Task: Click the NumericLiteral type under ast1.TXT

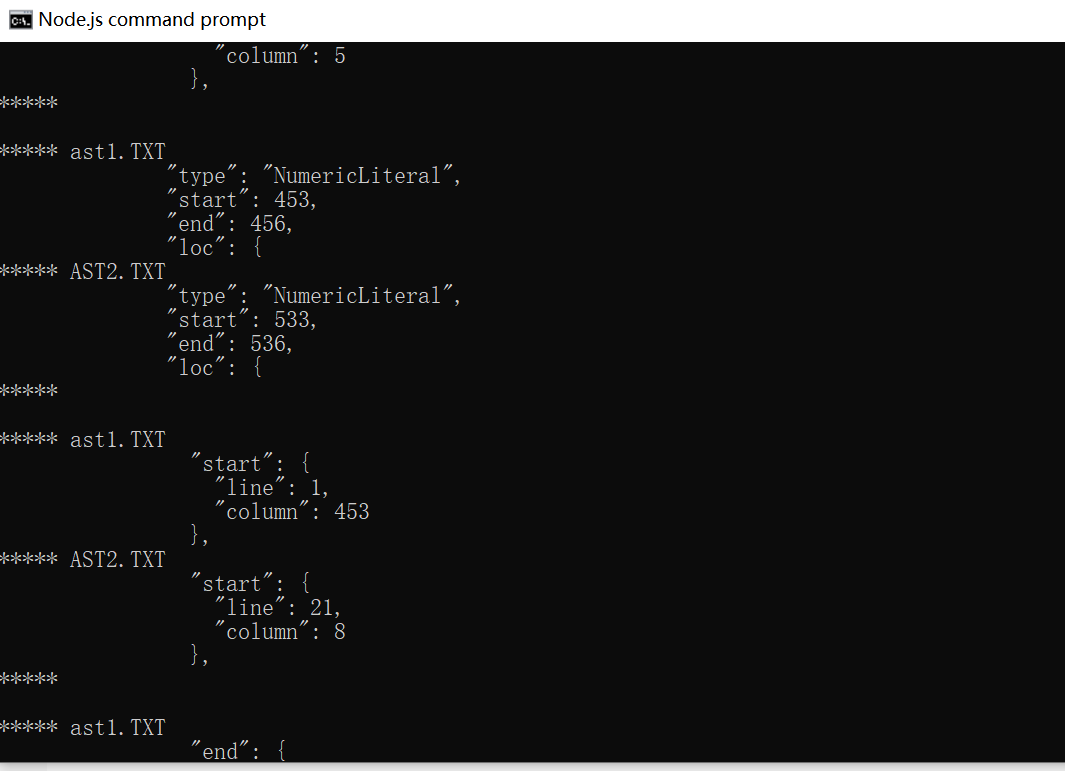Action: click(314, 176)
